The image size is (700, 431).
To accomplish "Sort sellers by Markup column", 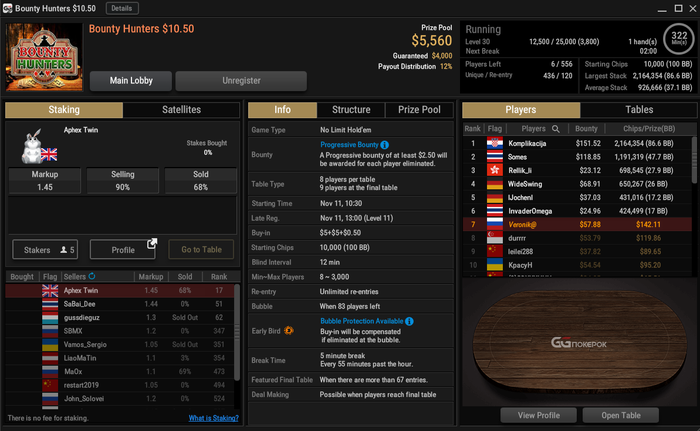I will [150, 276].
